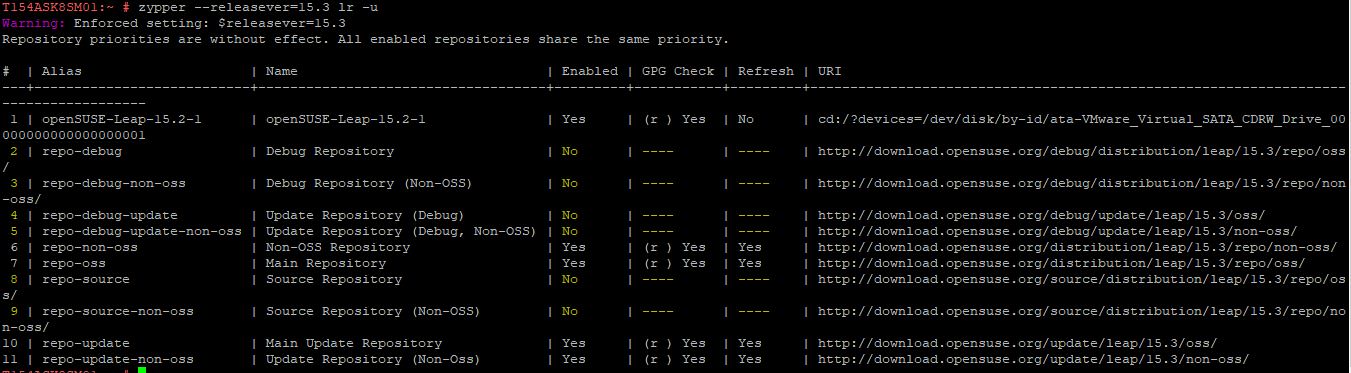Select alias 'openSUSE-Leap-15.2-1' in first row
Screen dimensions: 1351x373
pyautogui.click(x=121, y=119)
